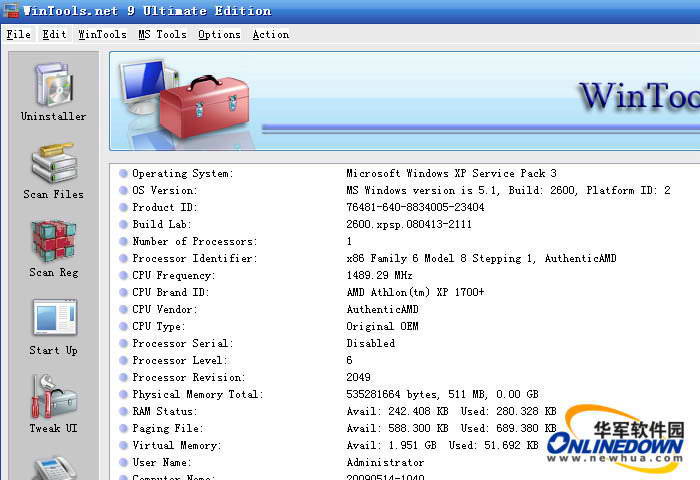Image resolution: width=700 pixels, height=480 pixels.
Task: Select the Paging File label
Action: [167, 428]
